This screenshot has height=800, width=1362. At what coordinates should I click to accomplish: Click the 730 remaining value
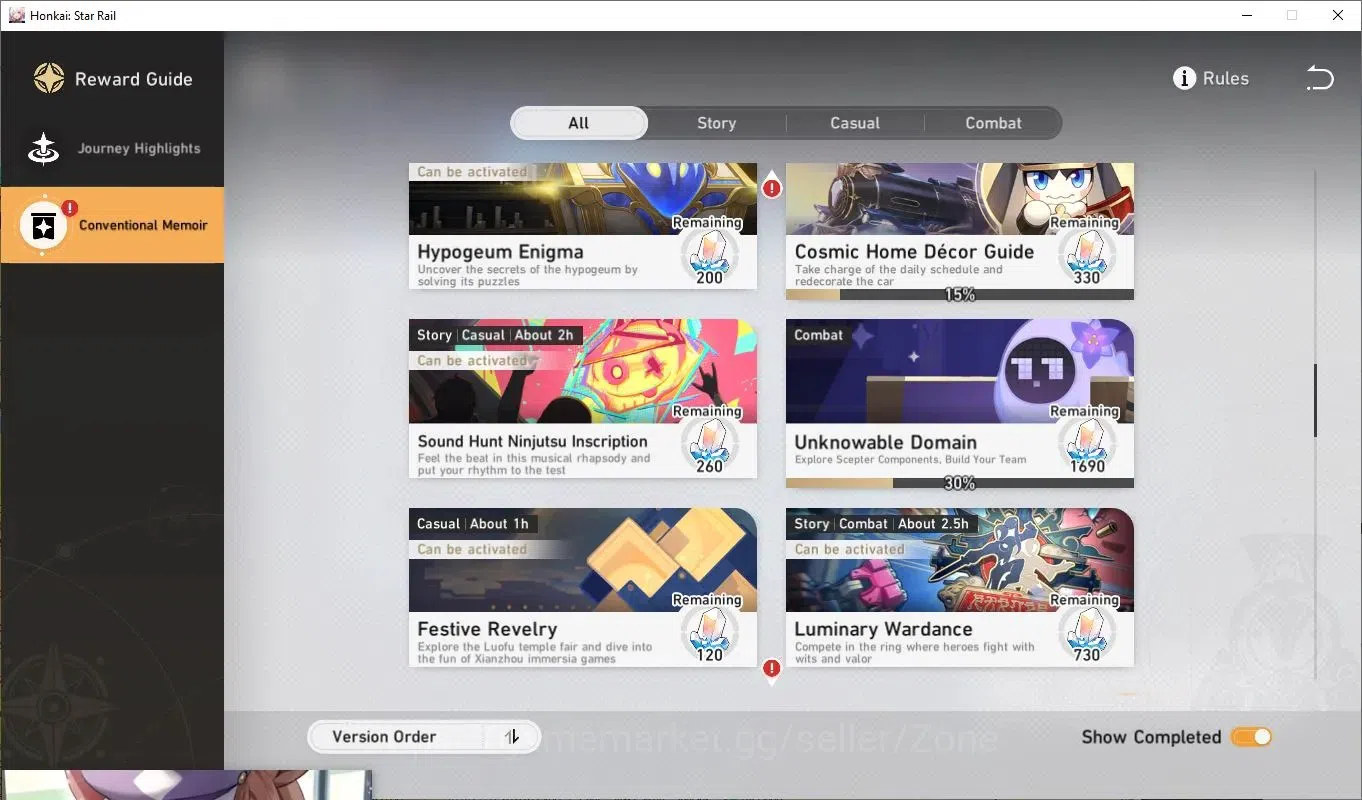(x=1087, y=655)
